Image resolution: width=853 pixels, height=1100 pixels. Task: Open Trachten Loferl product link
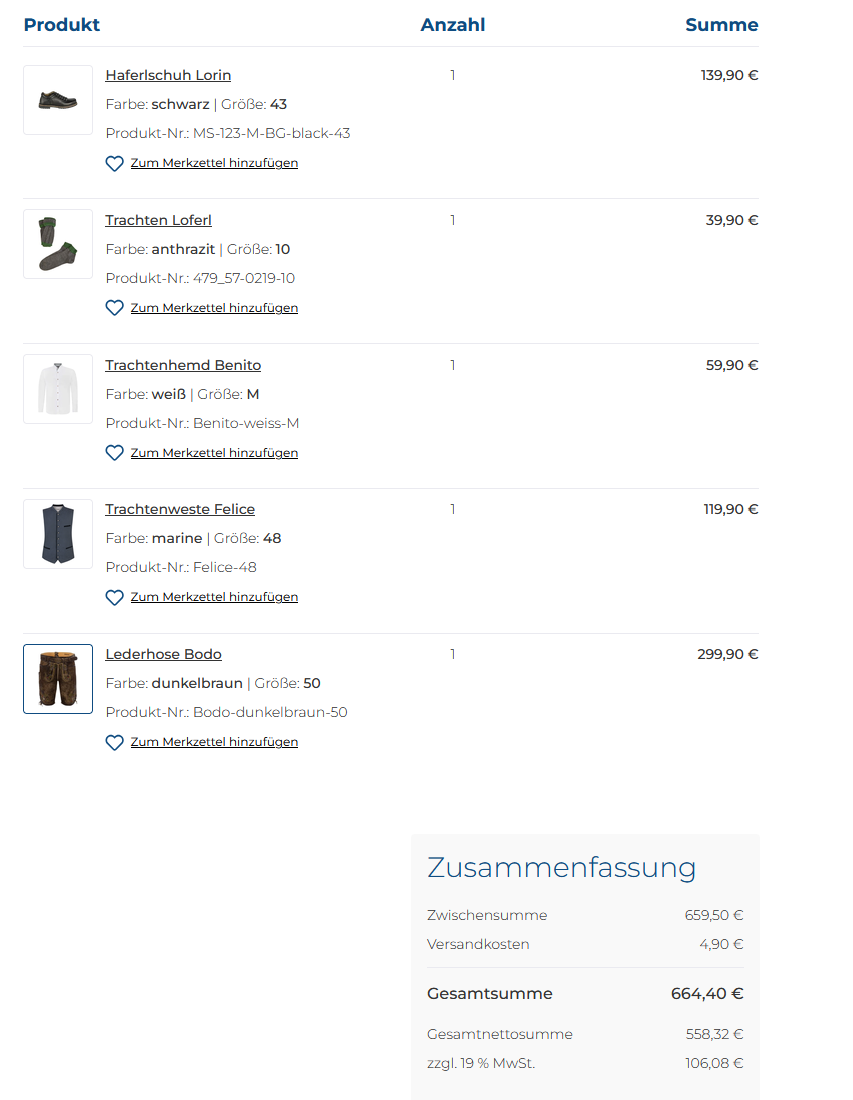pos(159,220)
